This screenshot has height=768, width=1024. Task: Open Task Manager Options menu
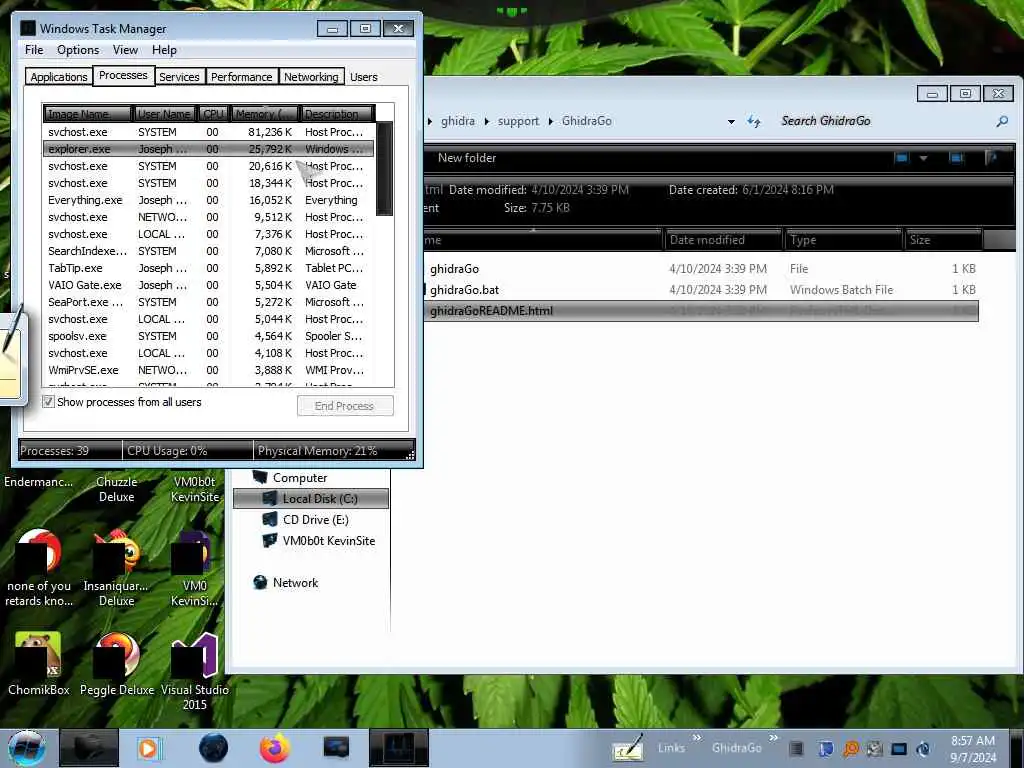click(x=78, y=50)
